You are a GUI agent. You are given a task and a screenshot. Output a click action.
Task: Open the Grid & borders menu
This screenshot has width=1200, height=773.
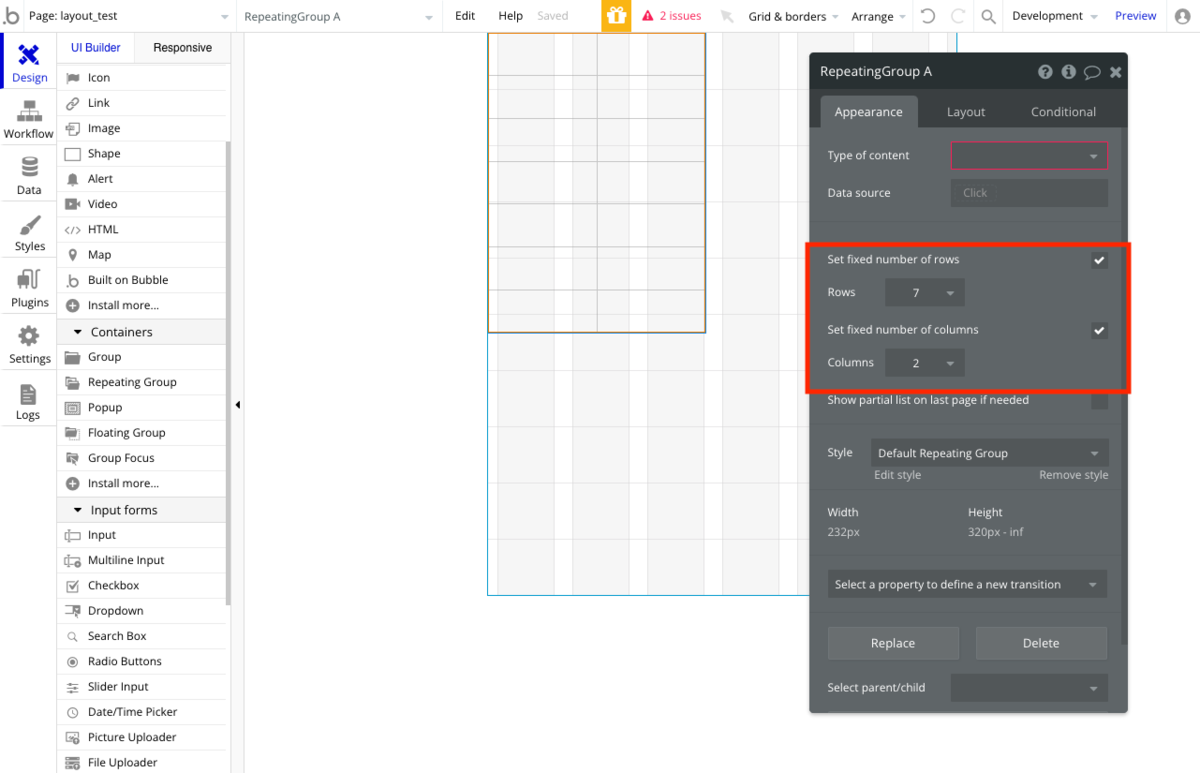click(793, 16)
